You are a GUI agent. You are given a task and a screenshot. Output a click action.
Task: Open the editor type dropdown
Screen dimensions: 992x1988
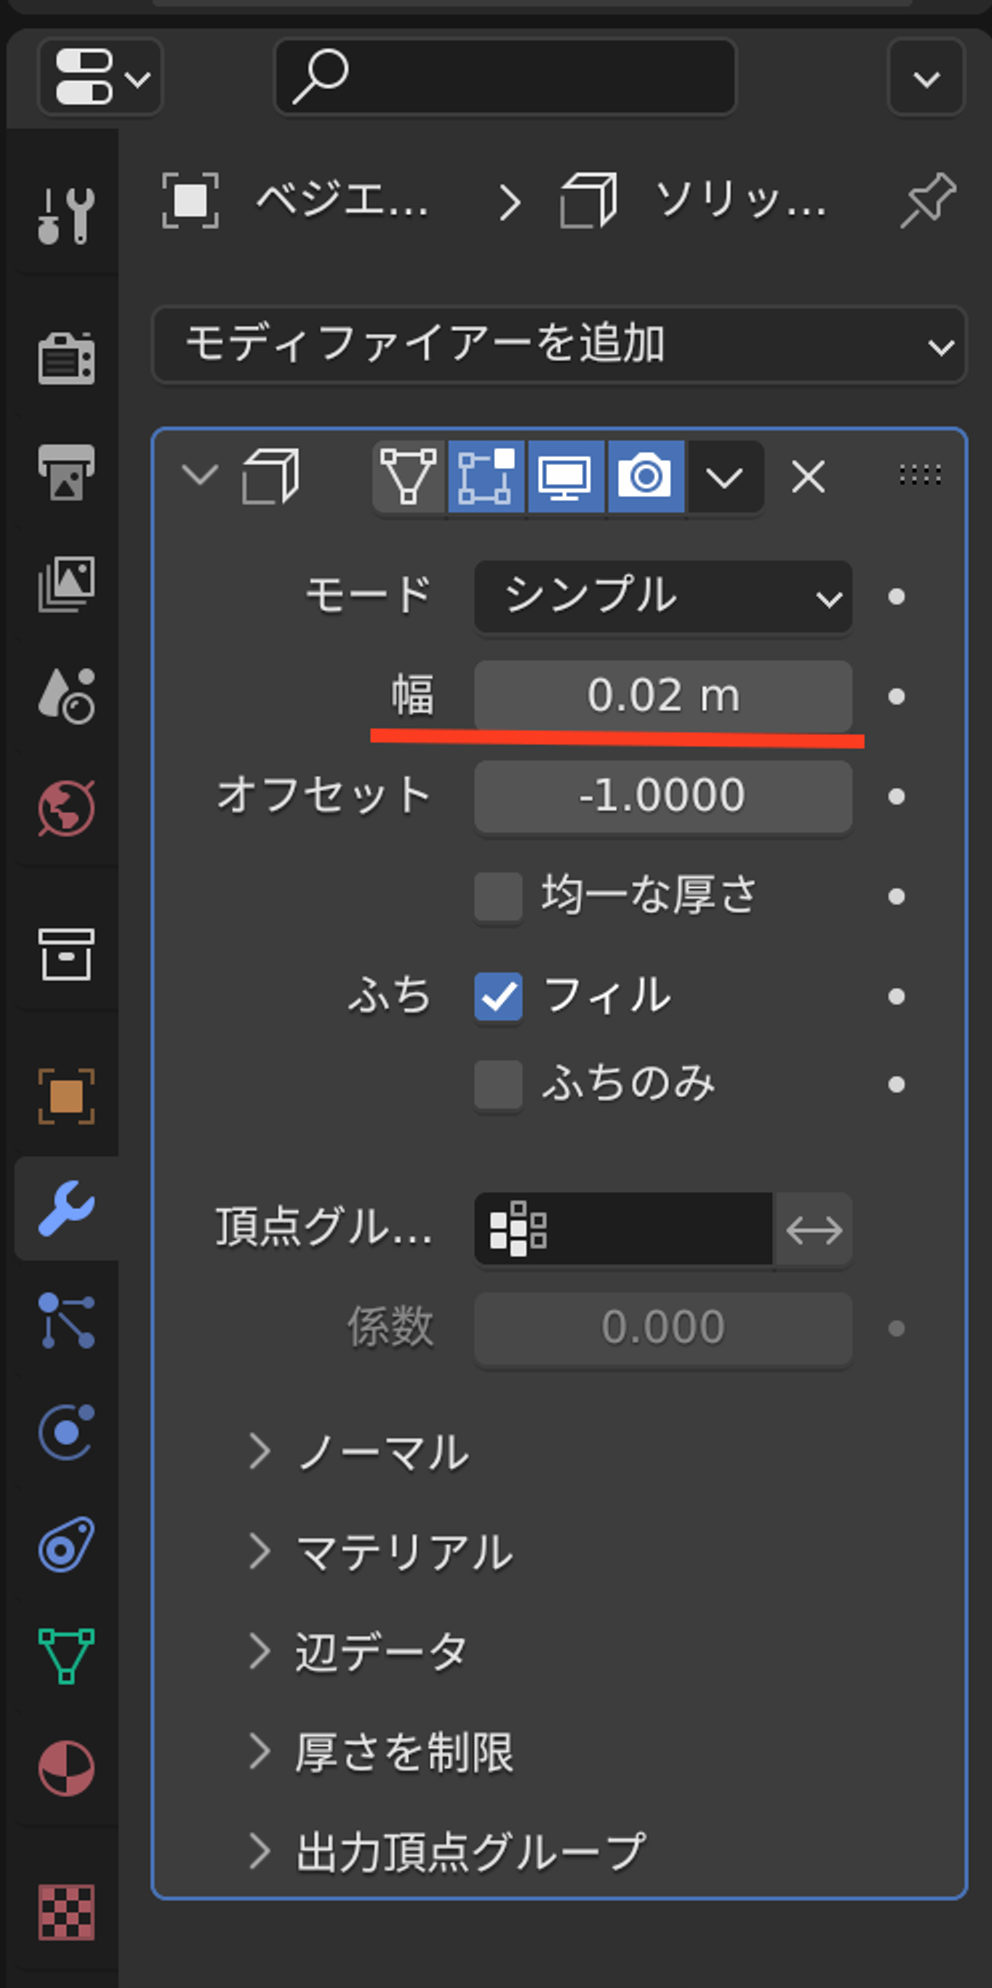[100, 77]
